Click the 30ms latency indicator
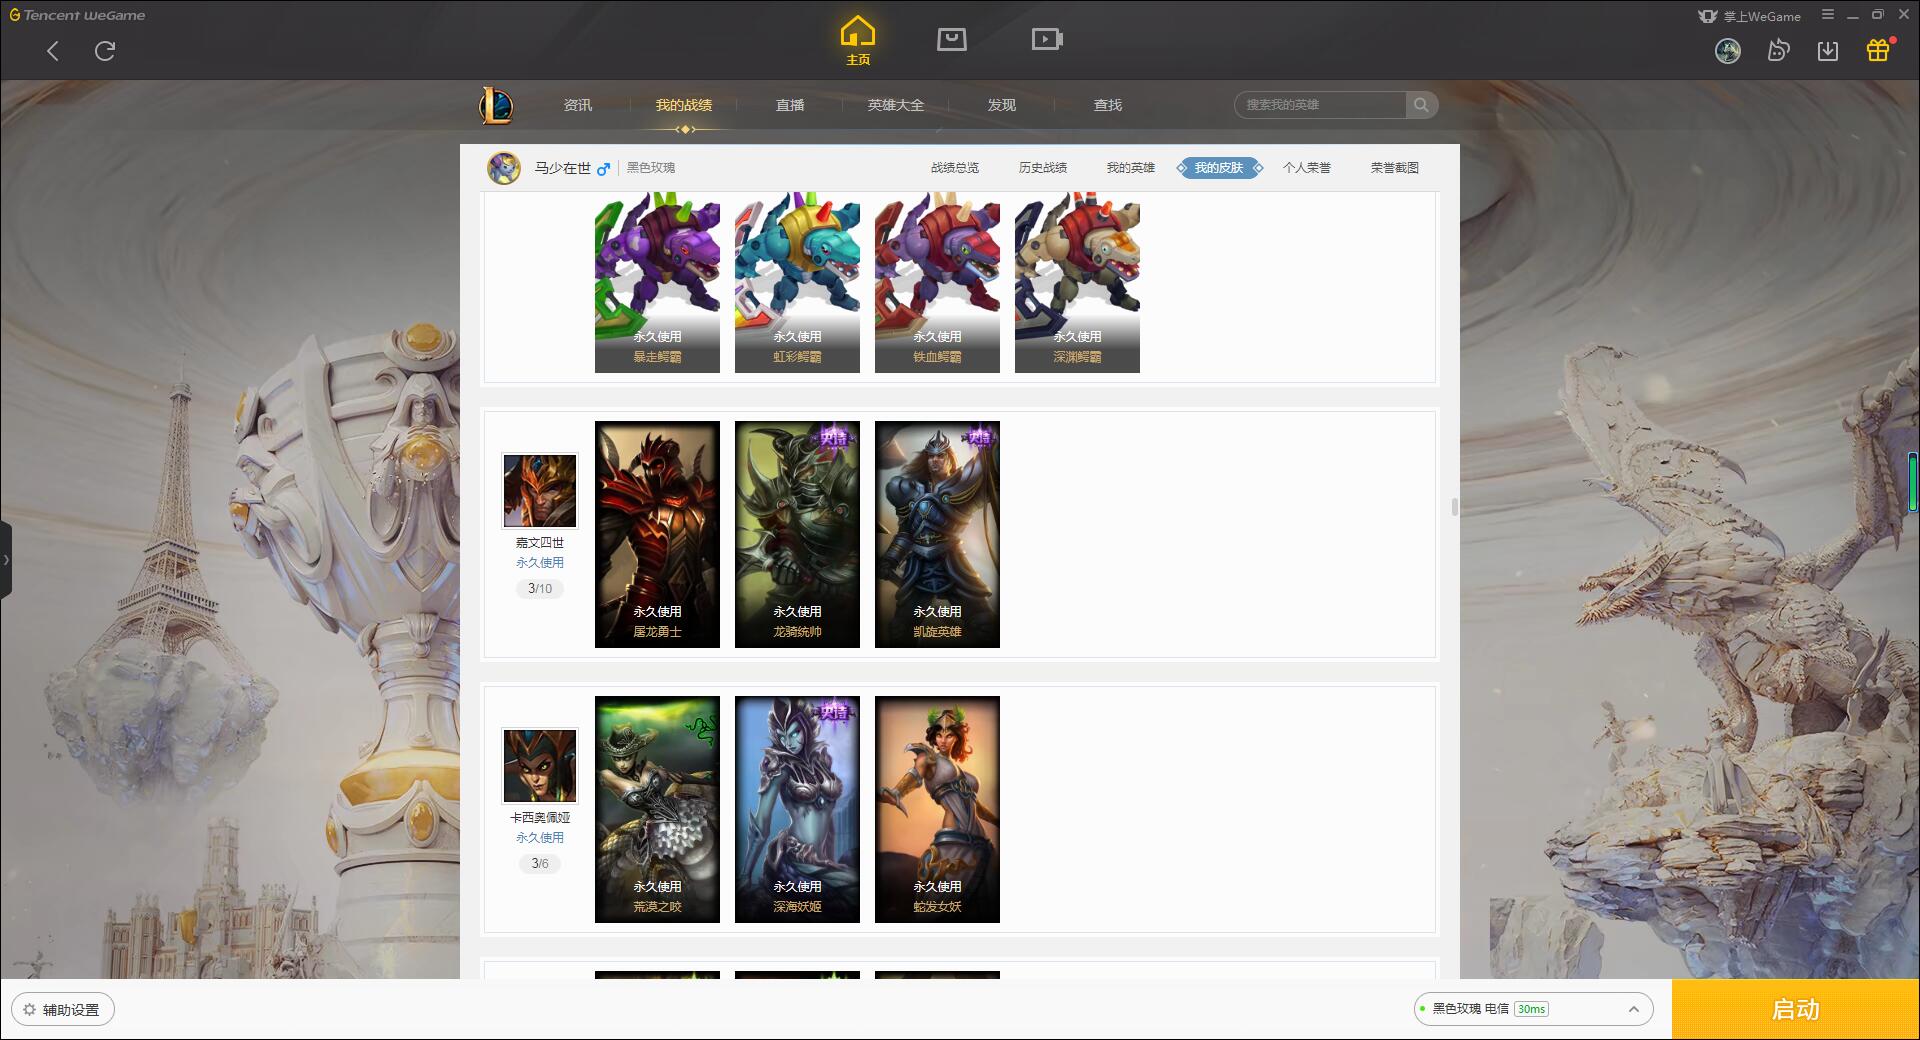This screenshot has width=1920, height=1040. tap(1531, 1009)
